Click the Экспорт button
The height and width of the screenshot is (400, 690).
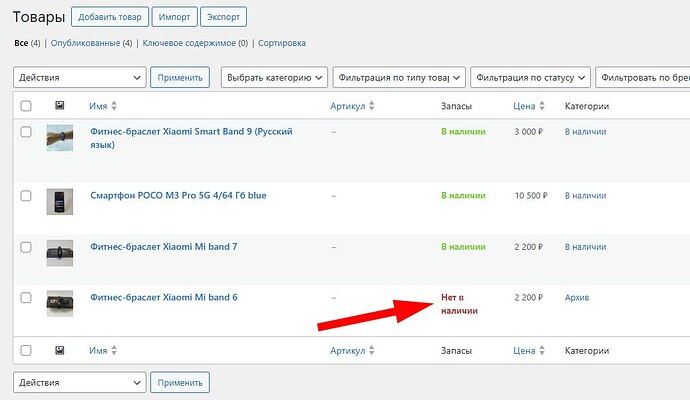coord(223,17)
